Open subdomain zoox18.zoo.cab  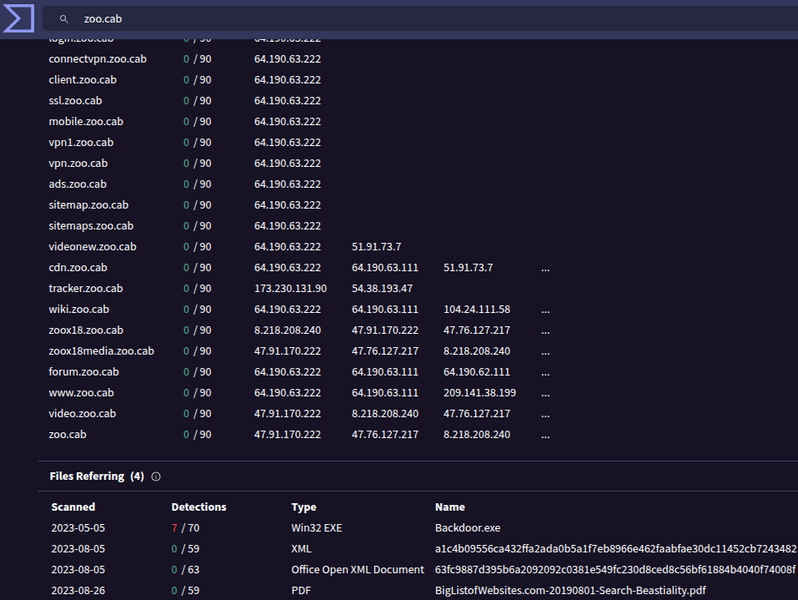click(x=86, y=330)
